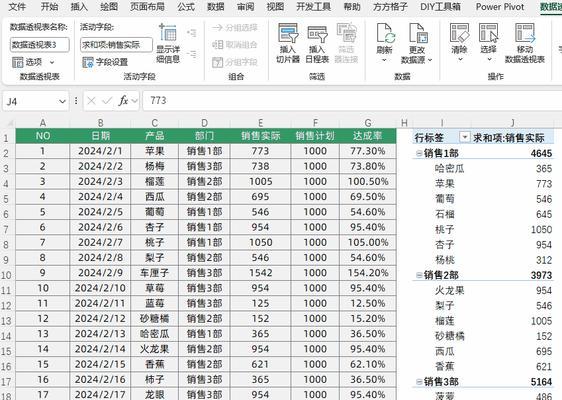Open the row labels filter dropdown
Screen dimensions: 562x400
(x=465, y=137)
